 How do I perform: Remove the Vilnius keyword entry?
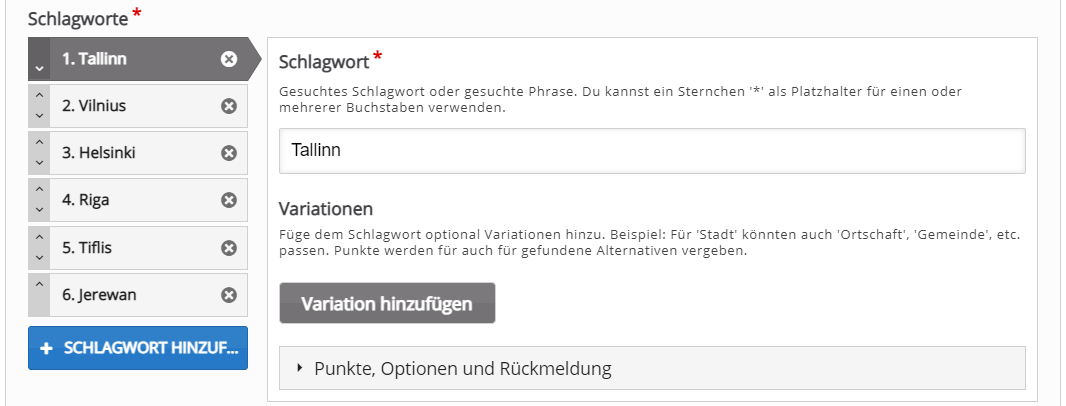pos(229,106)
